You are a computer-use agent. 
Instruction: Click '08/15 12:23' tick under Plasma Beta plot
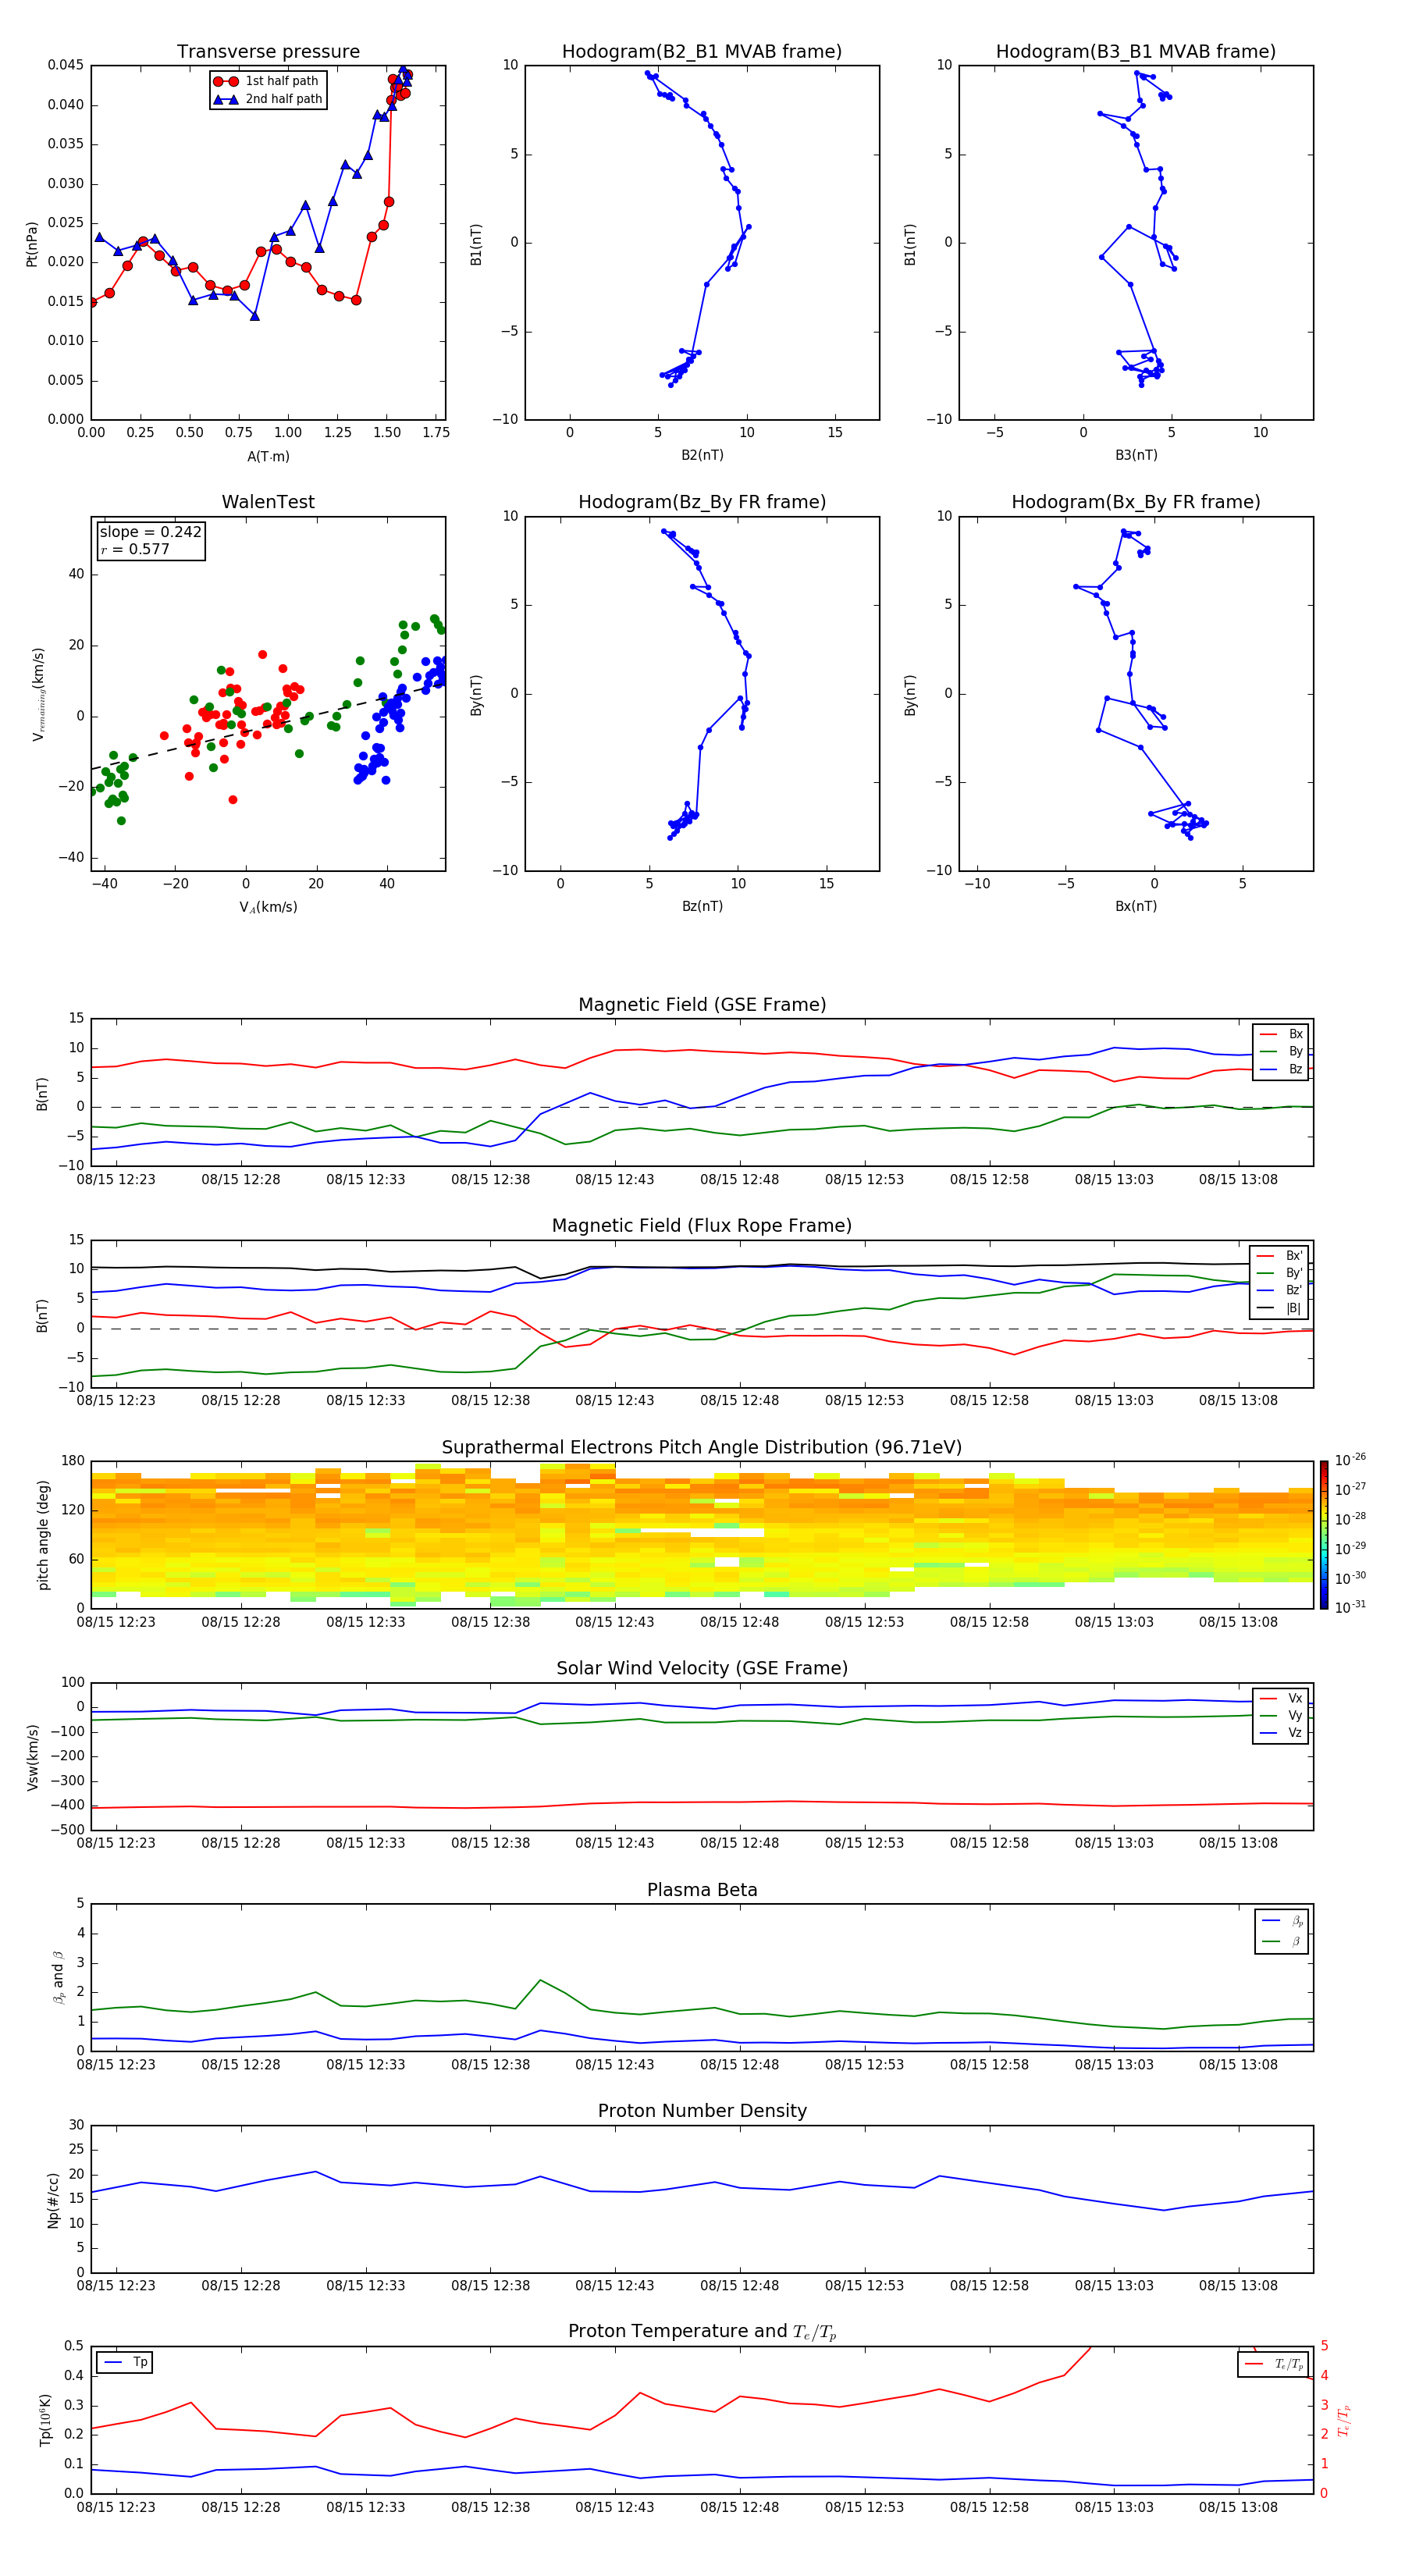(116, 2064)
